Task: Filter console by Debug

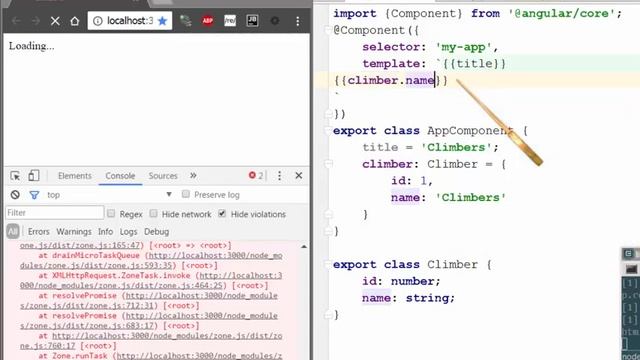Action: (x=156, y=231)
